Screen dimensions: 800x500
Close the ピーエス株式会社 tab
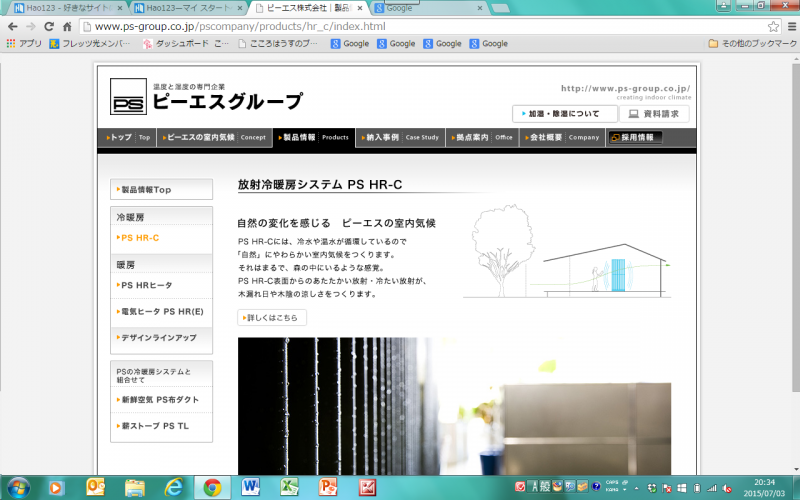(x=360, y=8)
